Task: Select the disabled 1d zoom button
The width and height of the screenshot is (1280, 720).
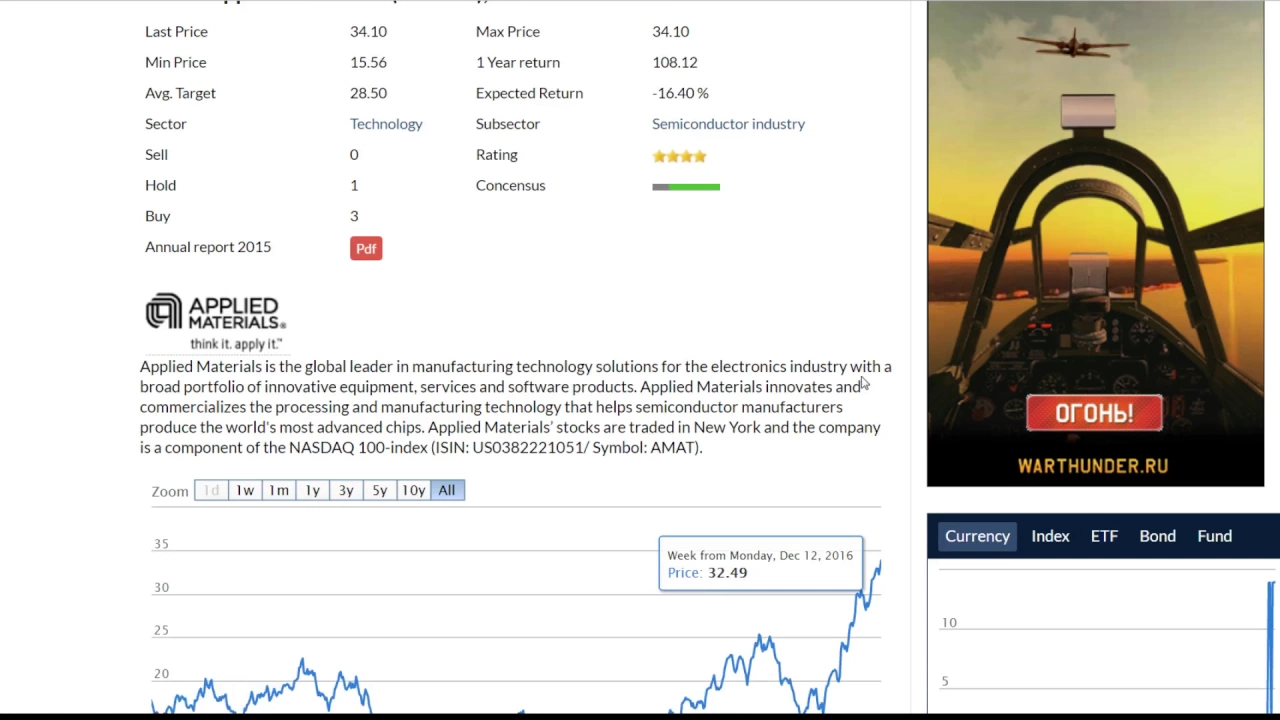Action: [211, 490]
